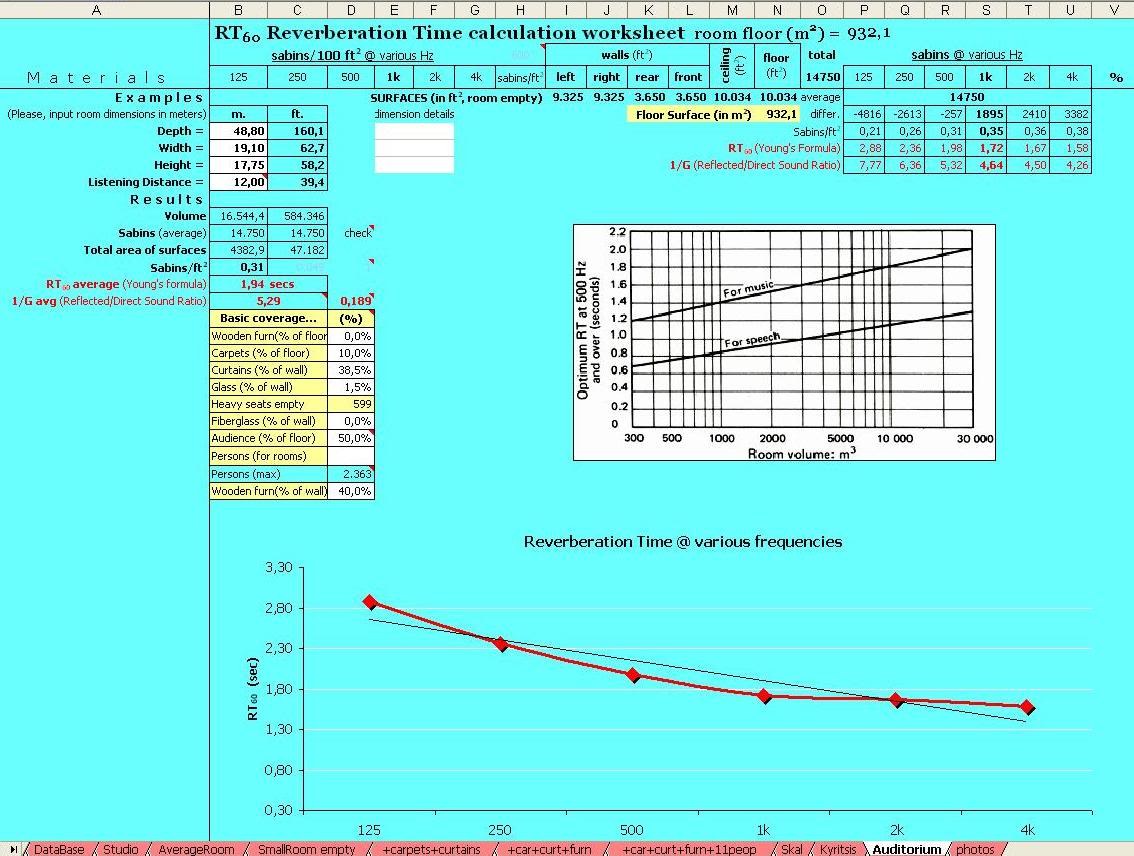
Task: Click the 0,189 cell
Action: click(351, 301)
